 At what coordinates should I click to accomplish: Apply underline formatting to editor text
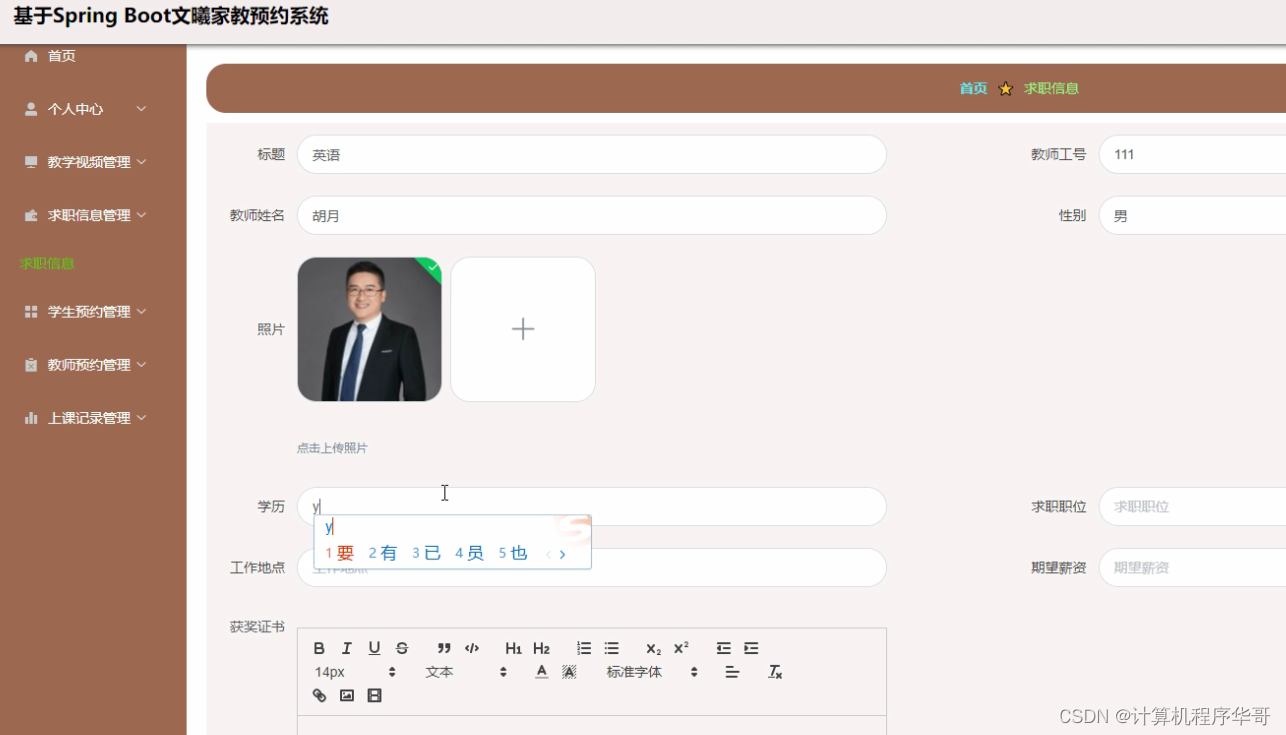click(374, 648)
